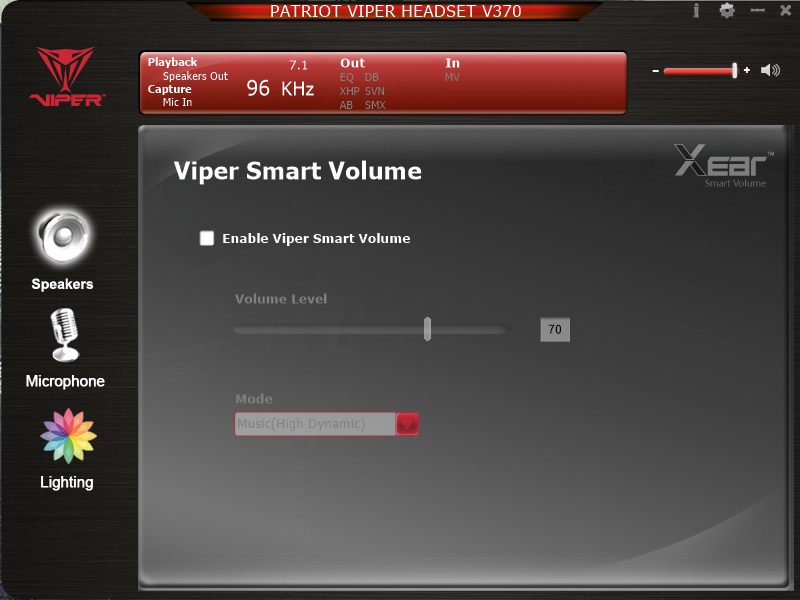Enable Viper Smart Volume checkbox
800x600 pixels.
pos(207,238)
